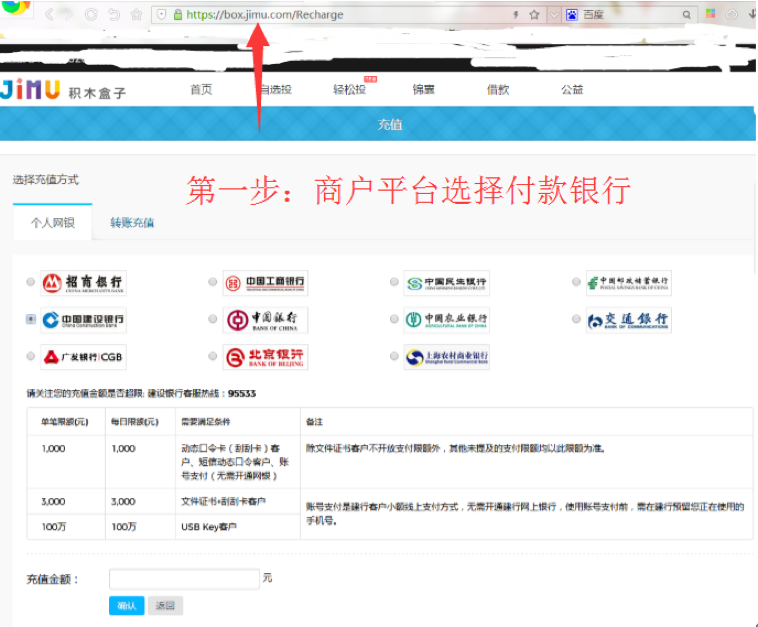Image resolution: width=758 pixels, height=627 pixels.
Task: Click the 中国民生银行 bank logo
Action: pyautogui.click(x=446, y=283)
